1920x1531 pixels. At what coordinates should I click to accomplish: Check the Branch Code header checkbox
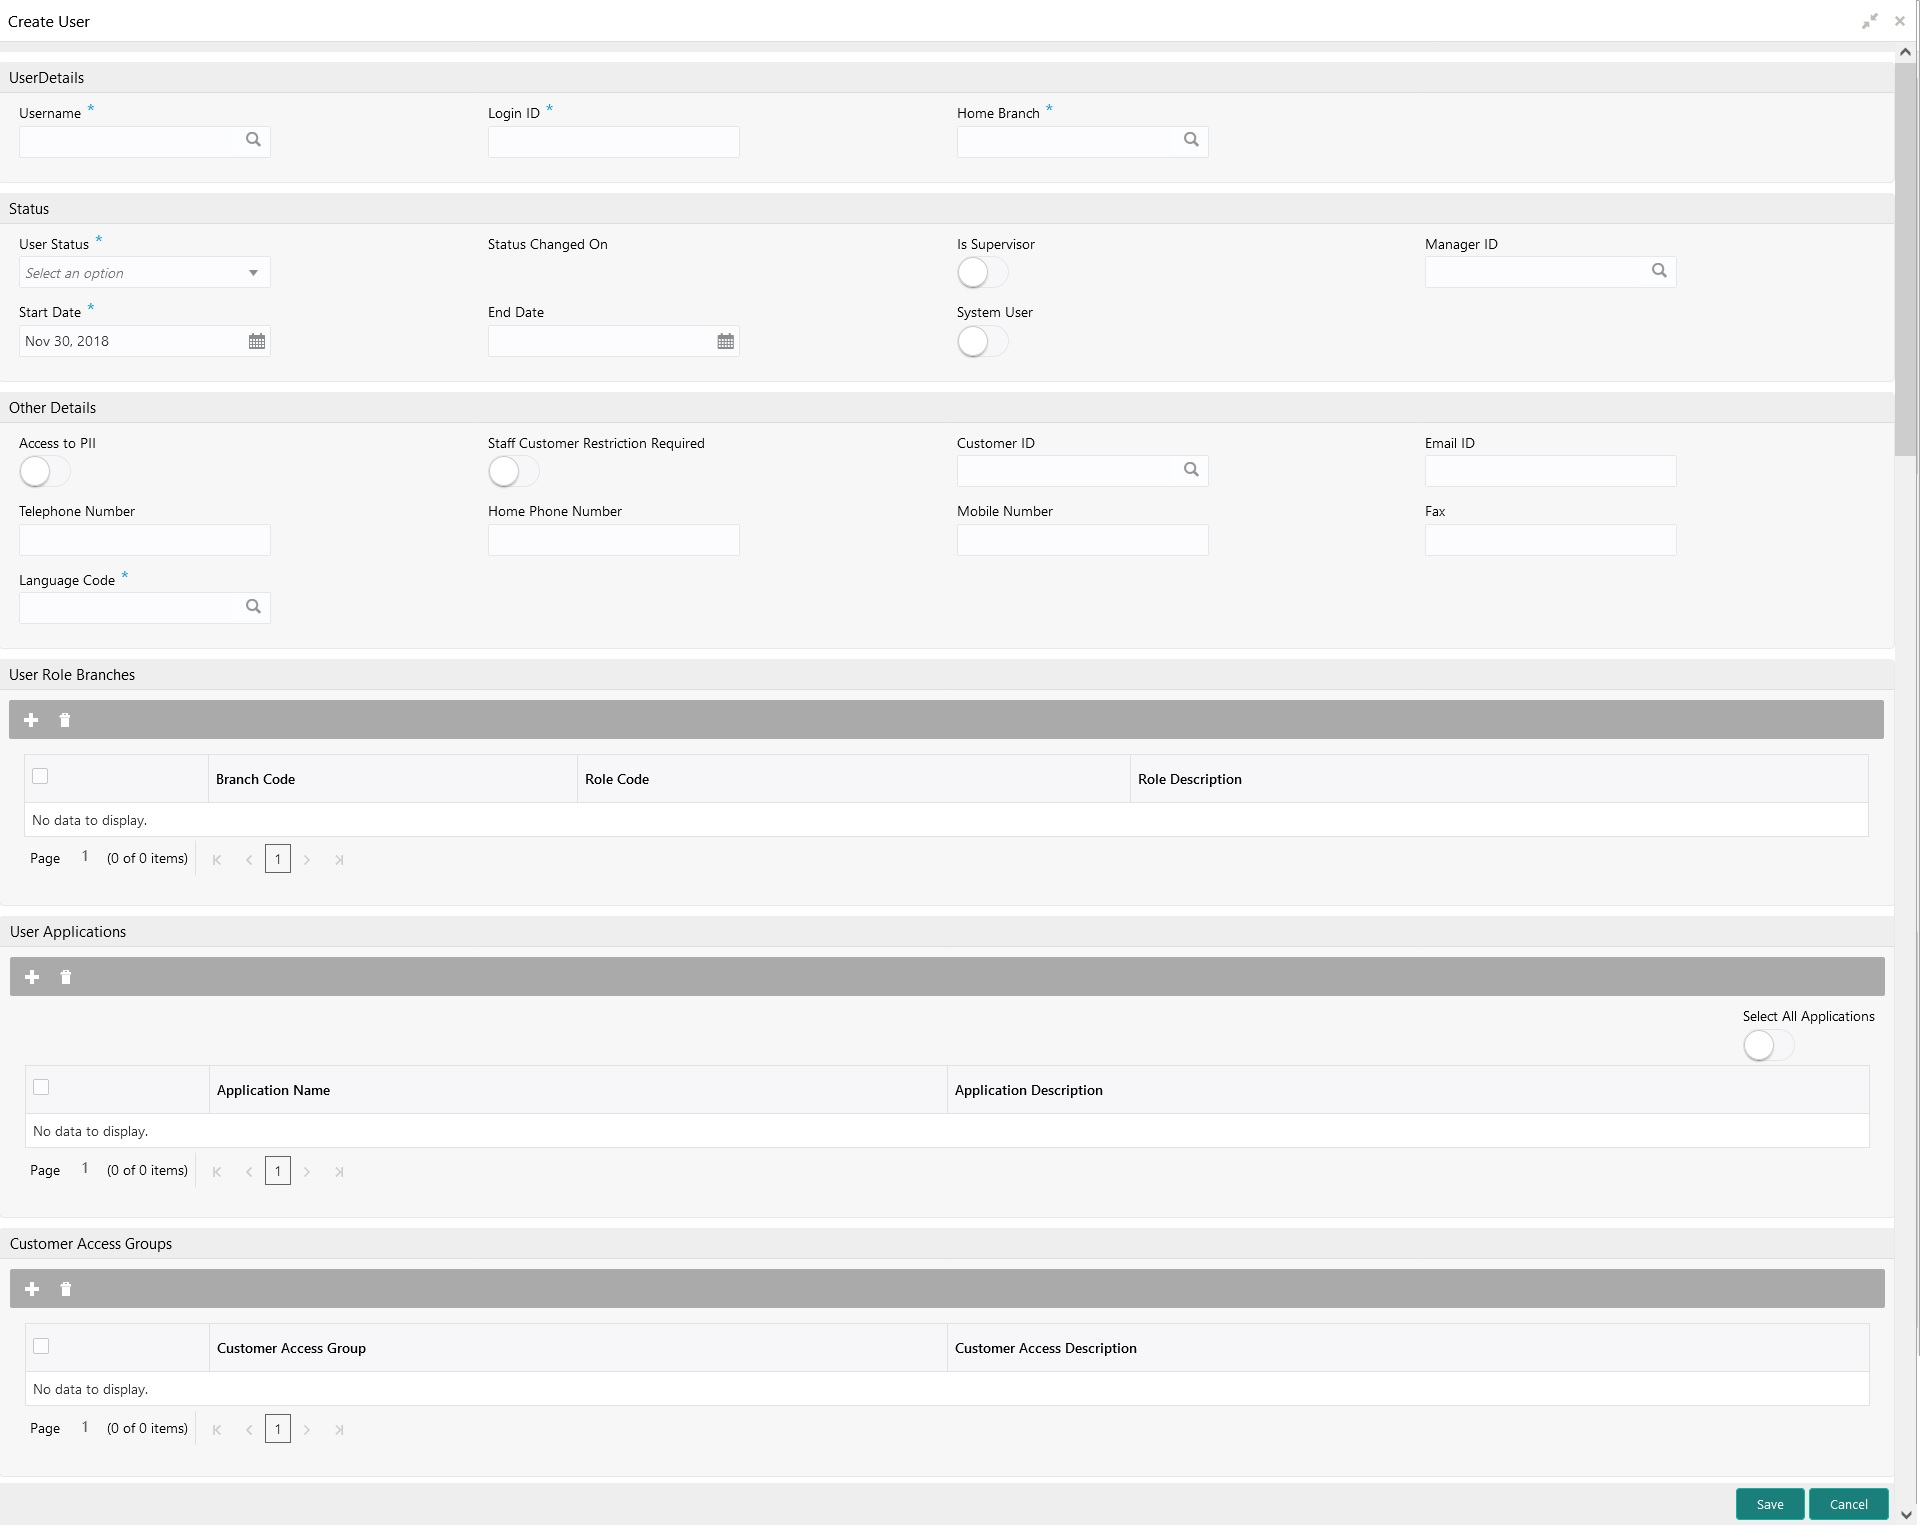click(x=40, y=777)
